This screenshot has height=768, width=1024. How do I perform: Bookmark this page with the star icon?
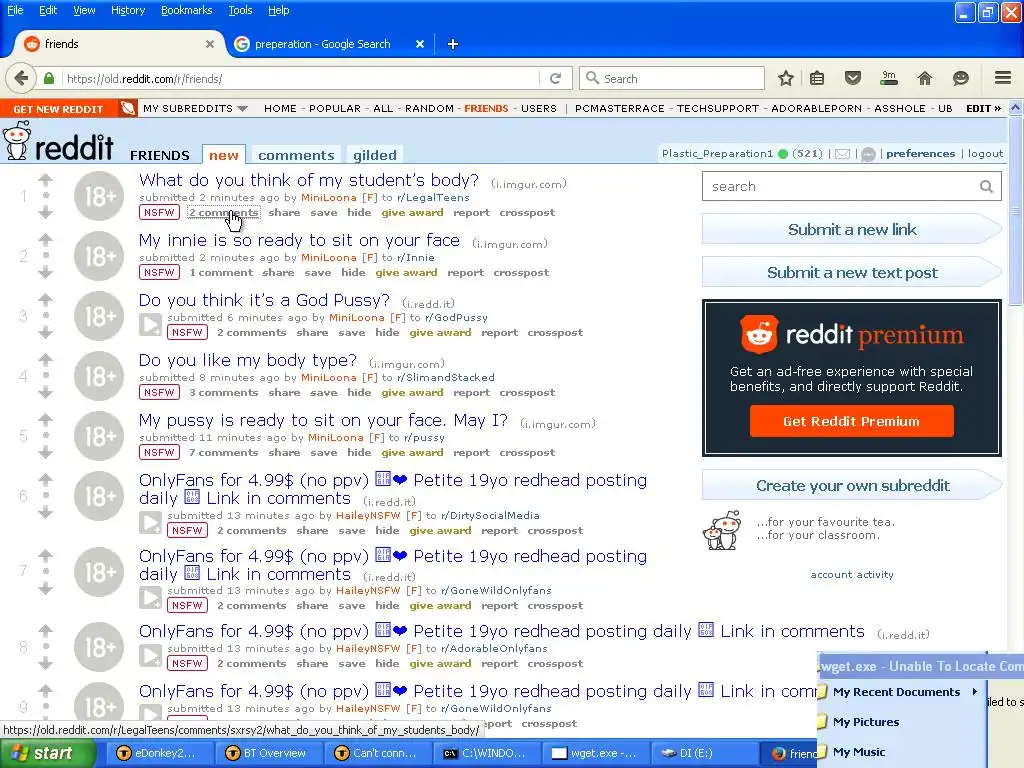pyautogui.click(x=786, y=78)
